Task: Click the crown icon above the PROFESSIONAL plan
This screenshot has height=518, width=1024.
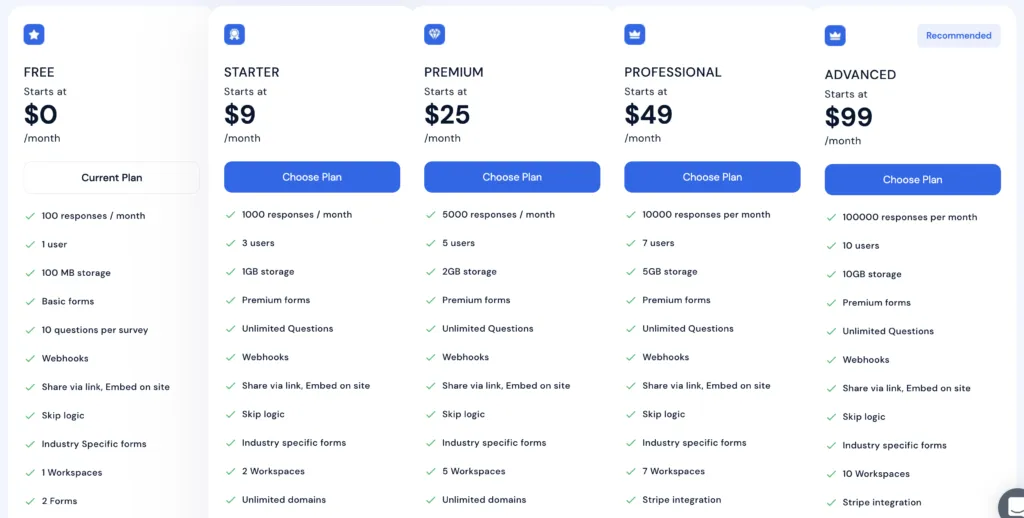Action: click(x=635, y=35)
